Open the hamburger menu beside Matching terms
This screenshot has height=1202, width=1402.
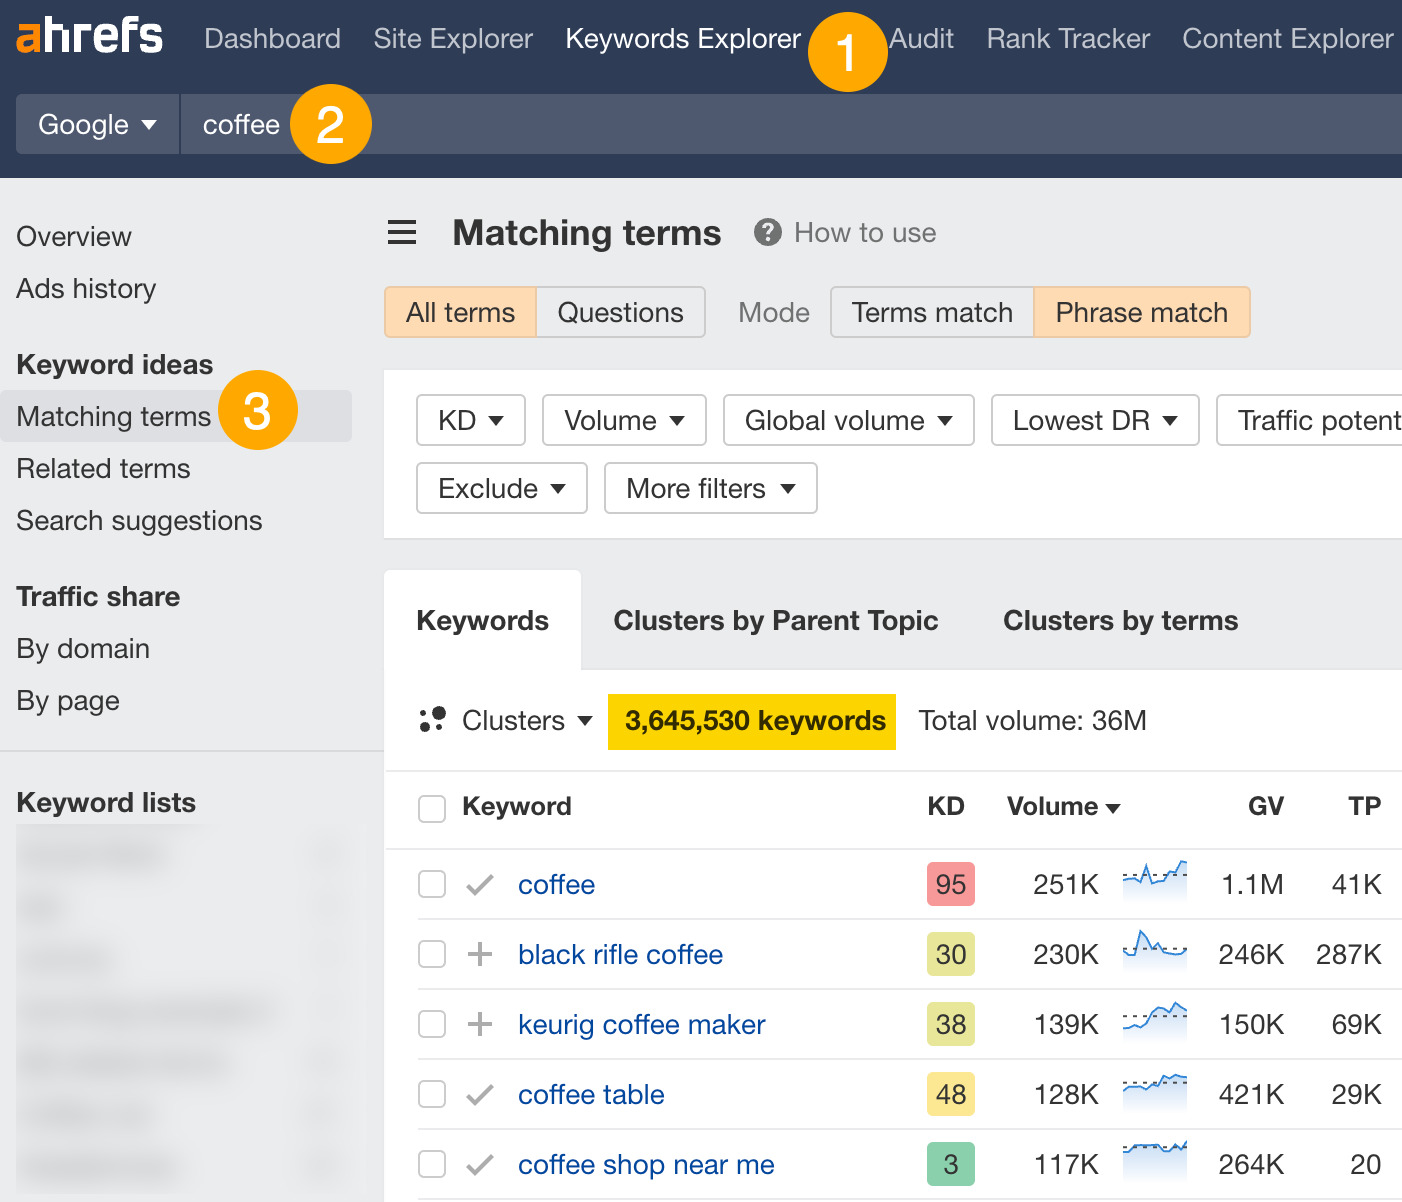point(401,232)
